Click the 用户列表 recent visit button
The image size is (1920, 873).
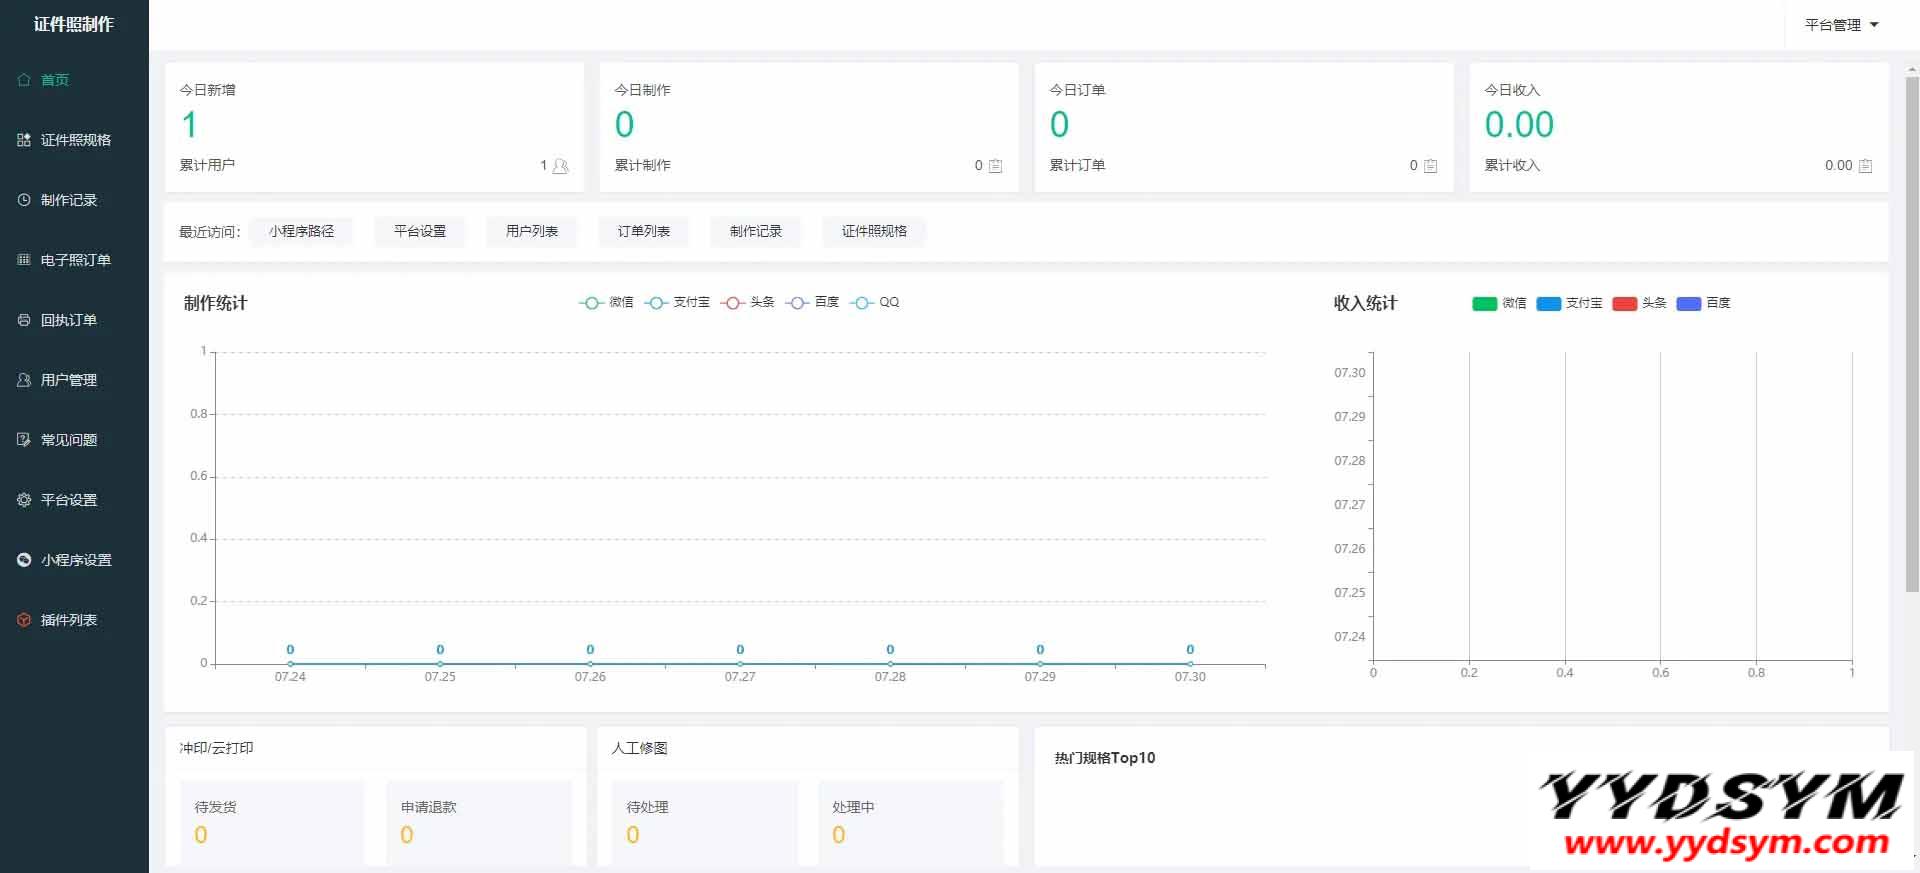(x=531, y=231)
